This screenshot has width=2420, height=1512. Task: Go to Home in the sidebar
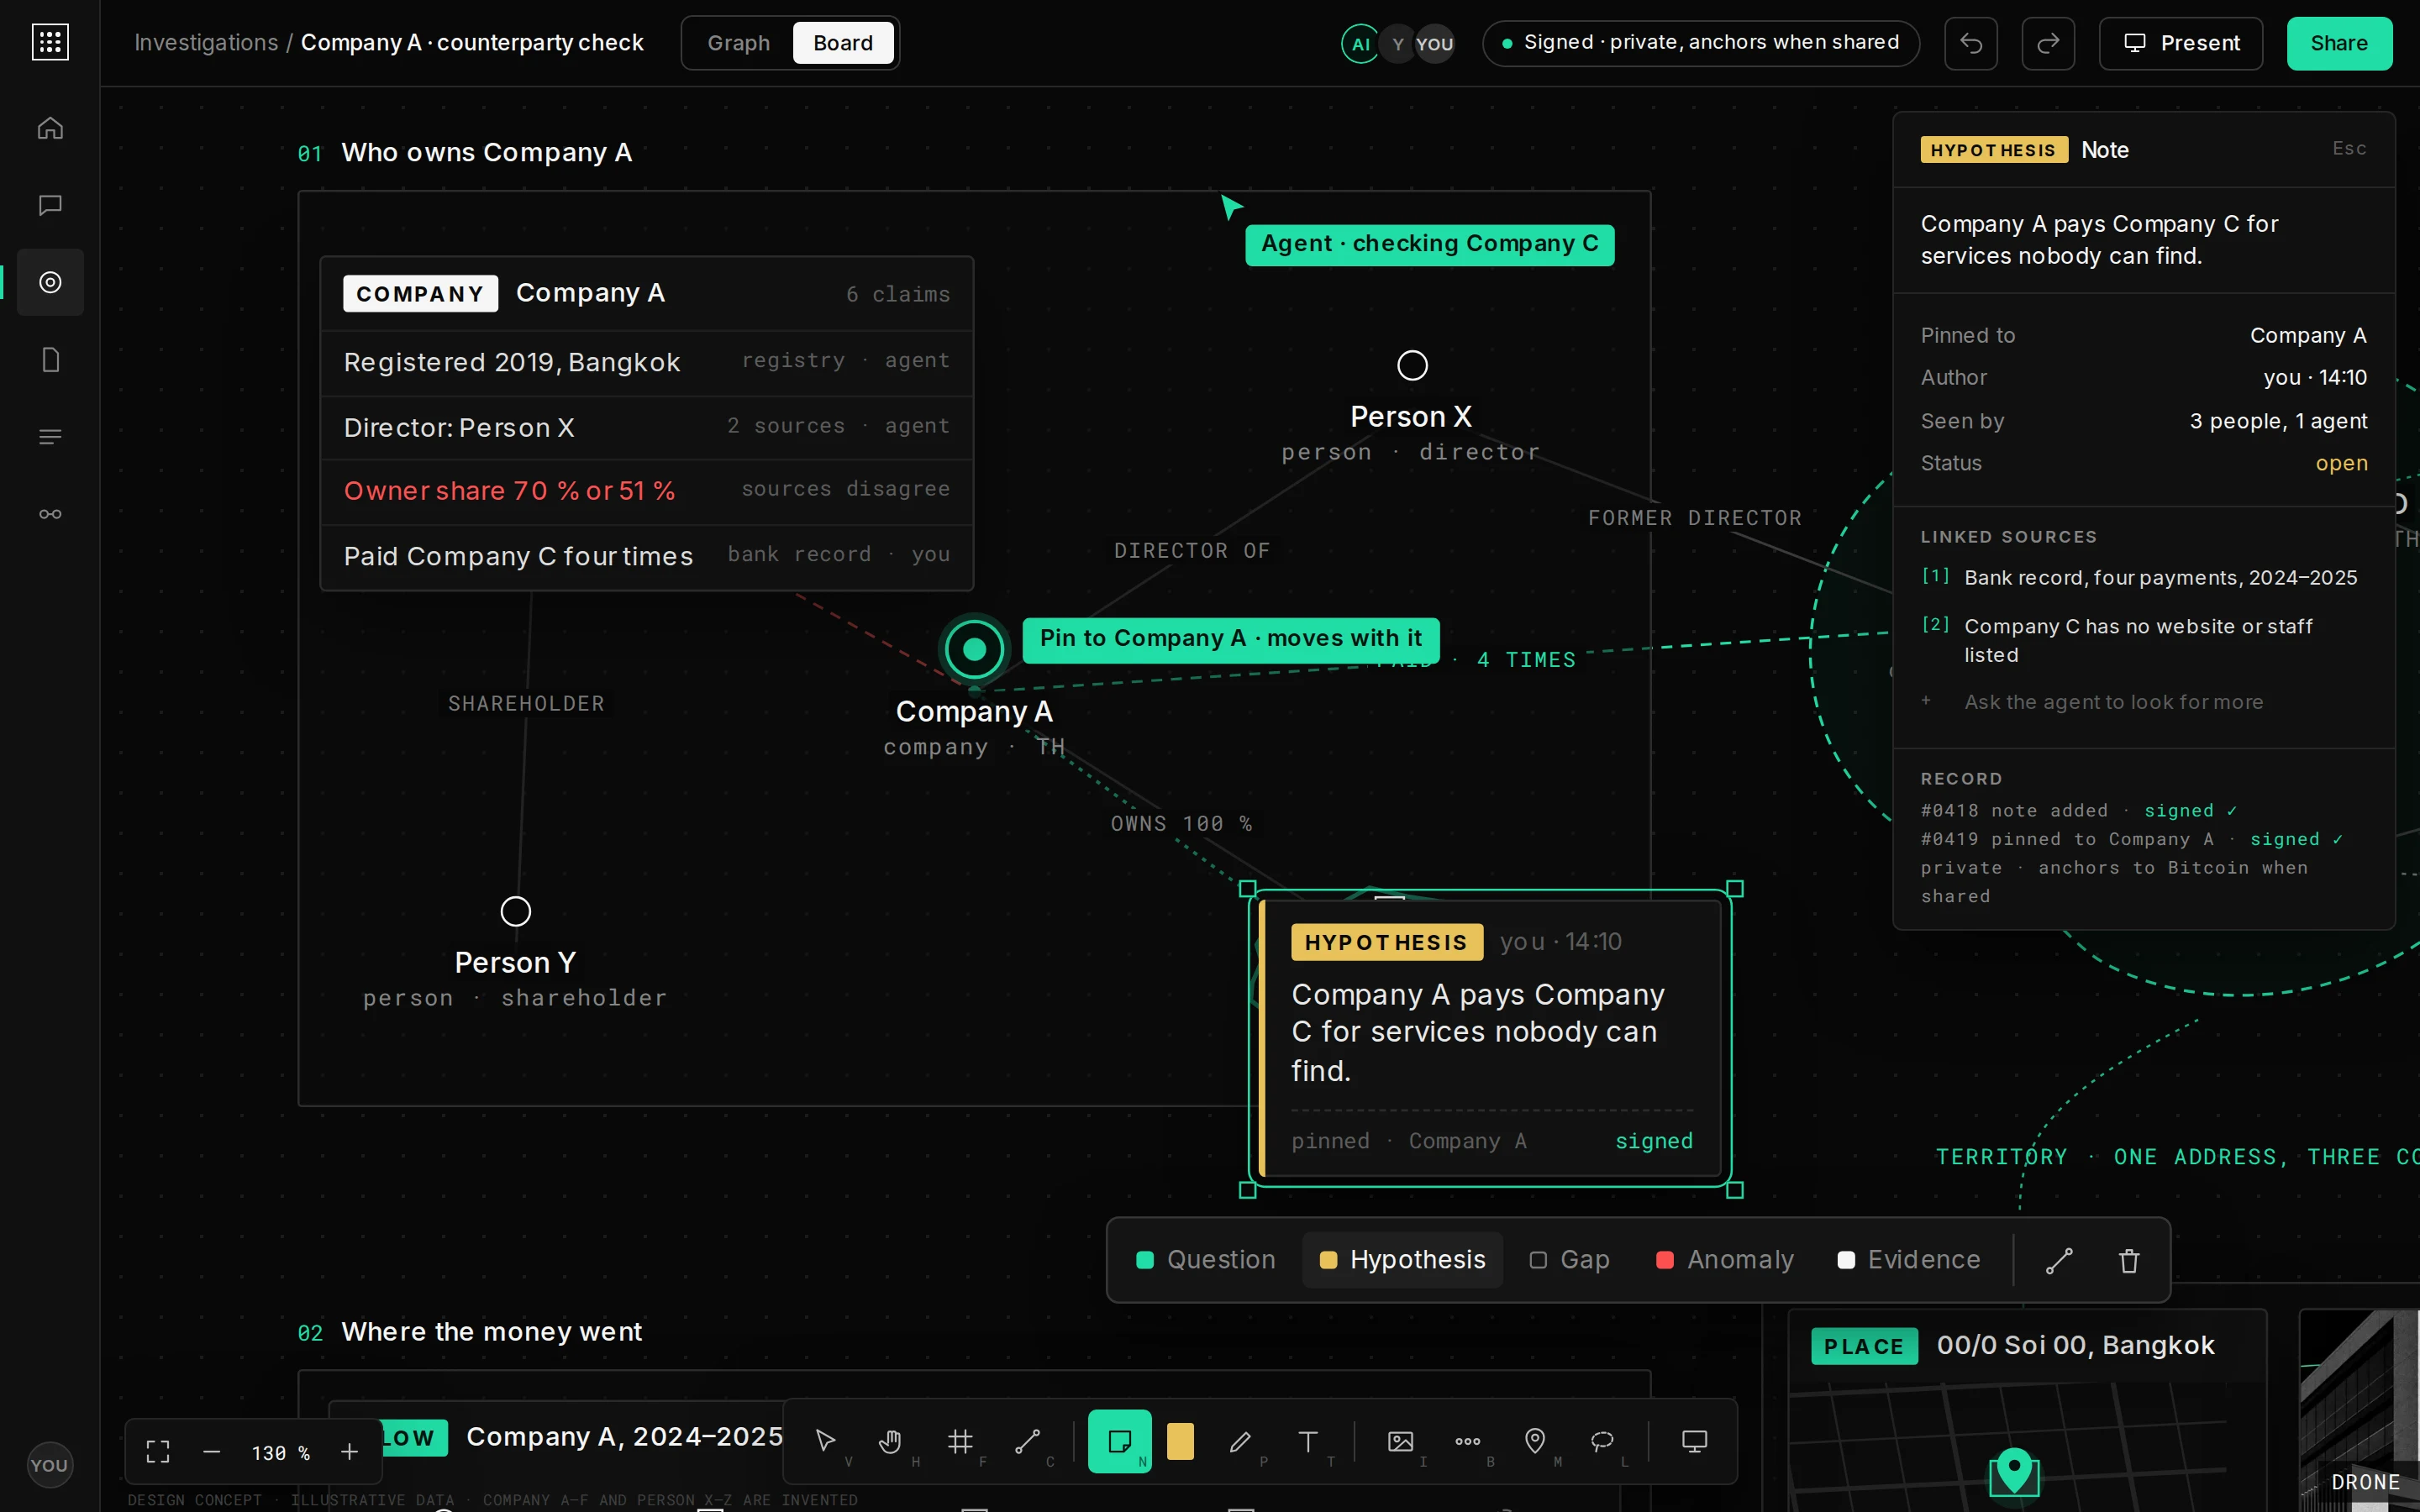(50, 128)
